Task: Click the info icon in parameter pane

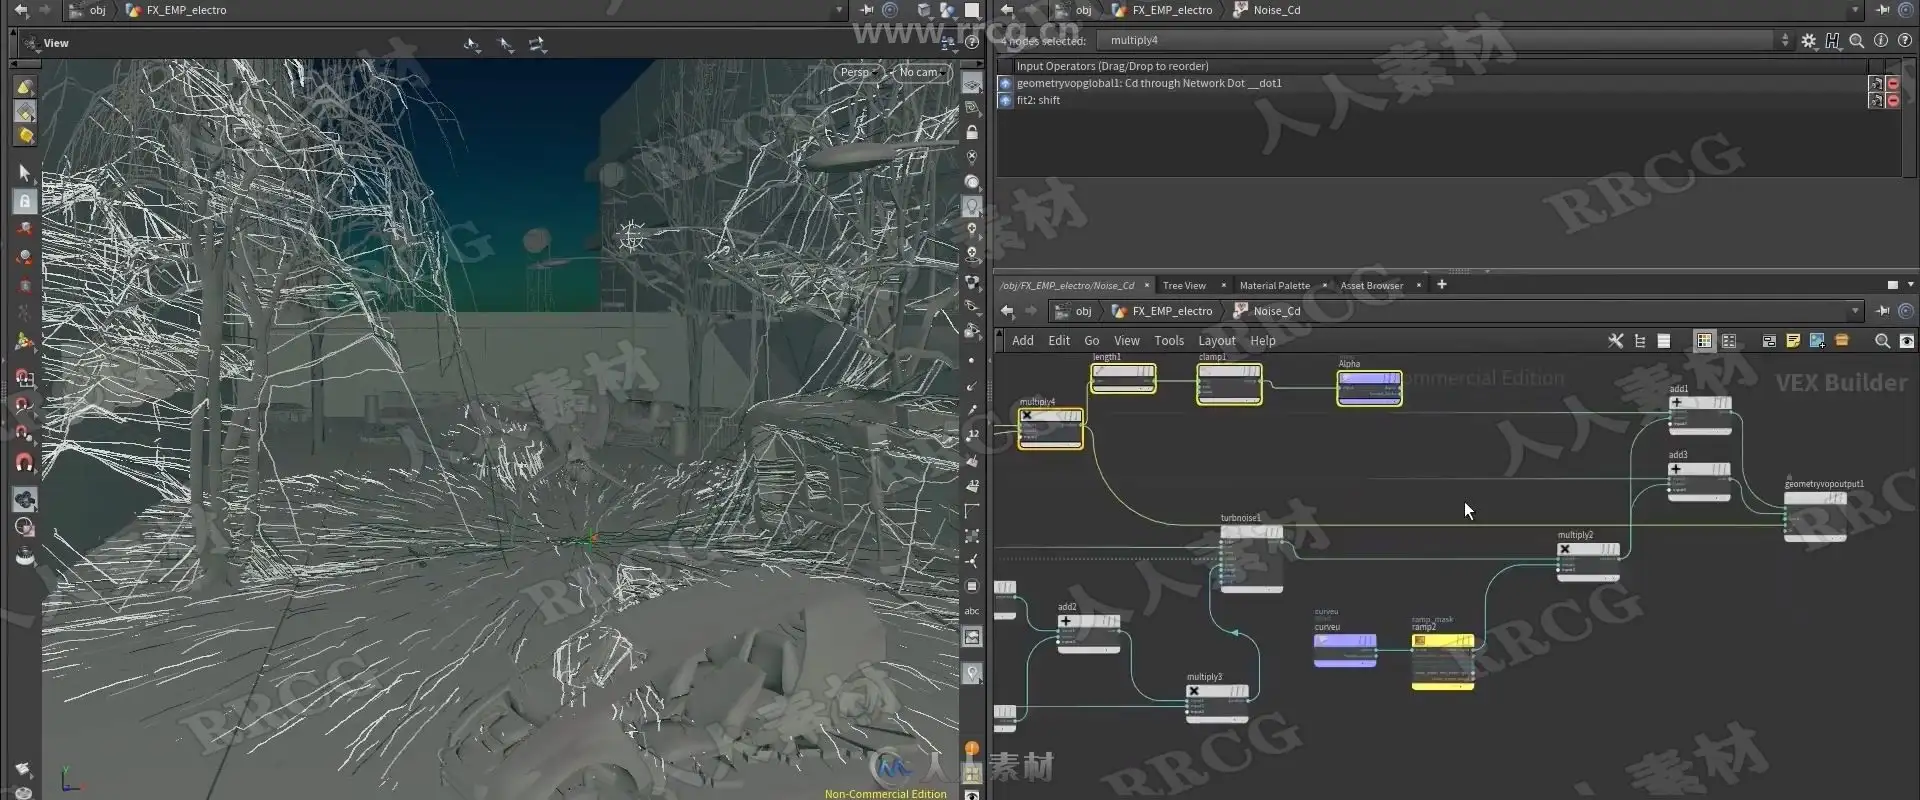Action: pos(1880,41)
